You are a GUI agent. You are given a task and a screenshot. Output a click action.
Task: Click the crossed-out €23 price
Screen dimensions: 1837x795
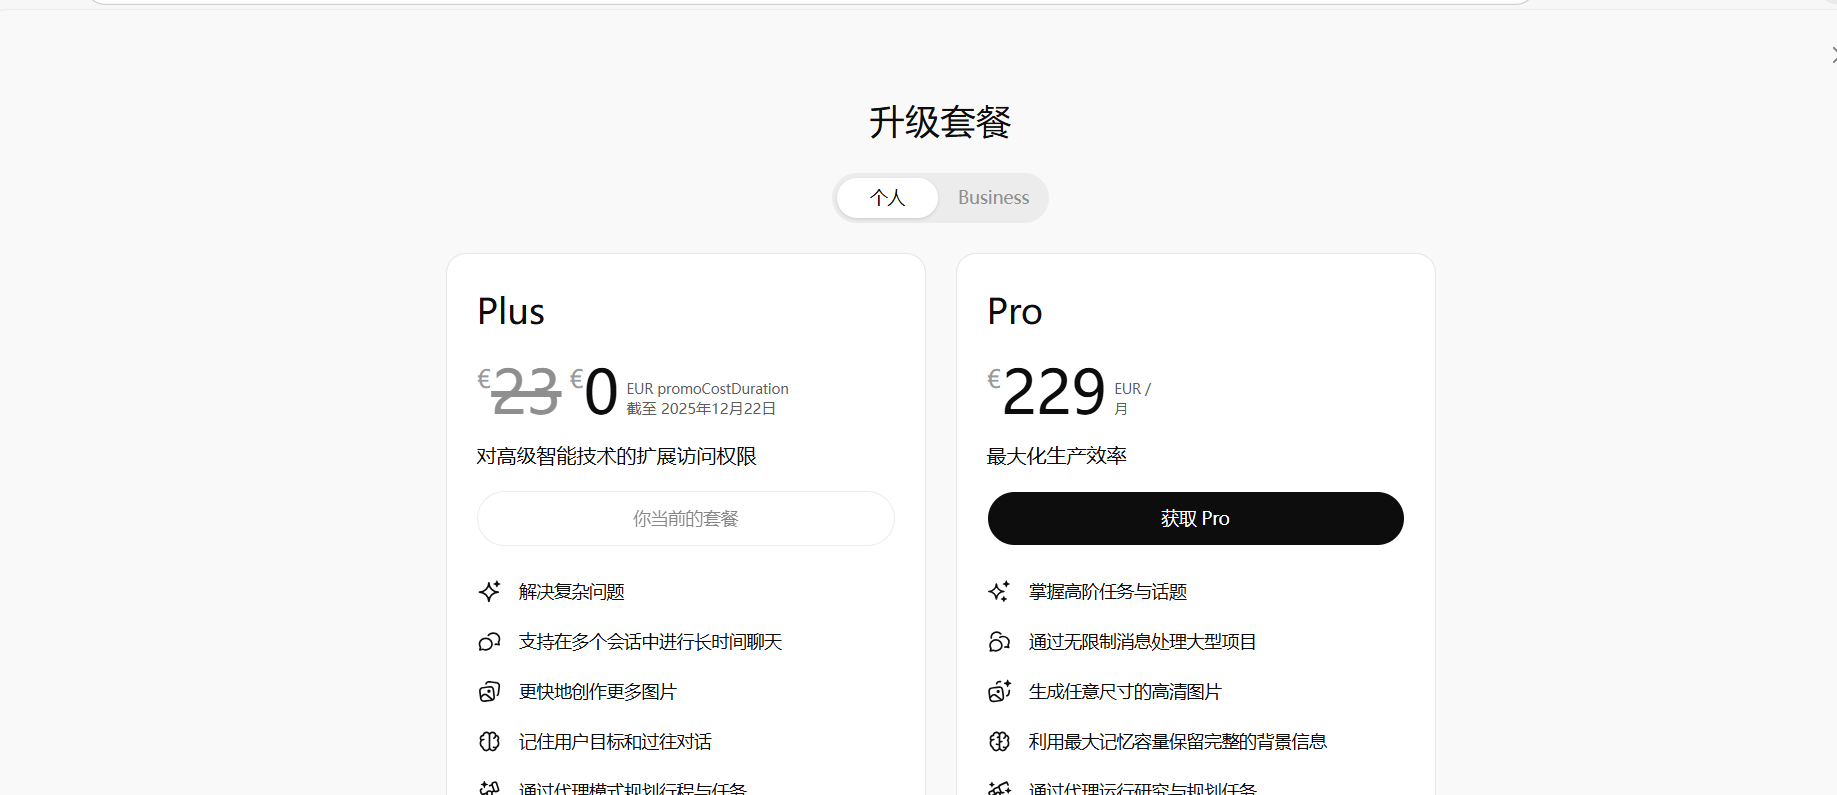click(x=519, y=391)
